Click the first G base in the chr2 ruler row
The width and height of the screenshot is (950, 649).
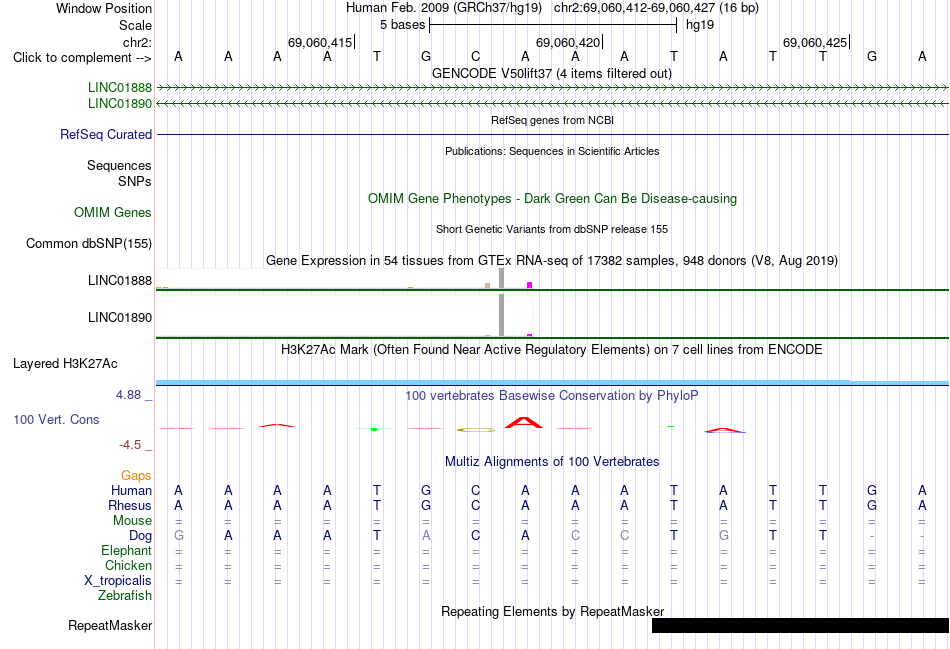tap(426, 56)
